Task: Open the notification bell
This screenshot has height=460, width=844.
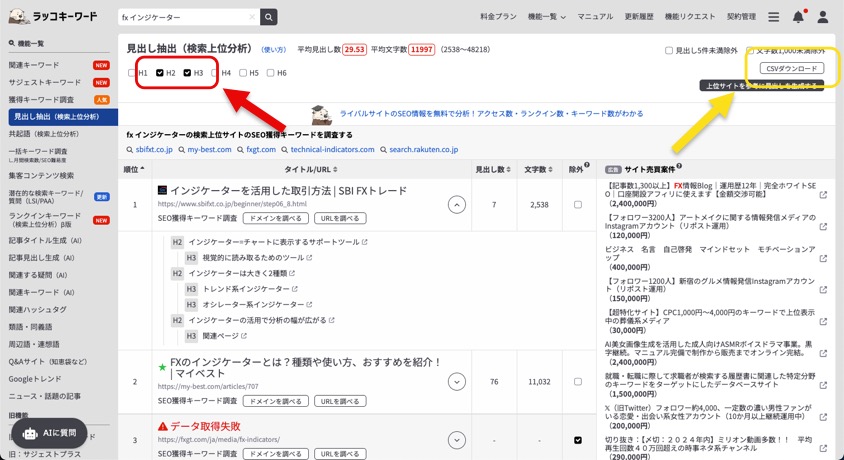Action: 798,17
